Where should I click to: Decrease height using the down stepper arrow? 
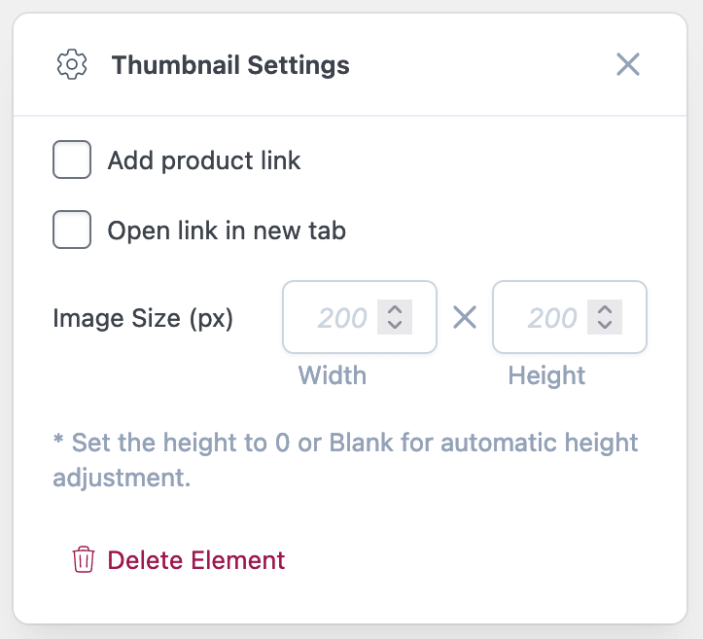604,326
